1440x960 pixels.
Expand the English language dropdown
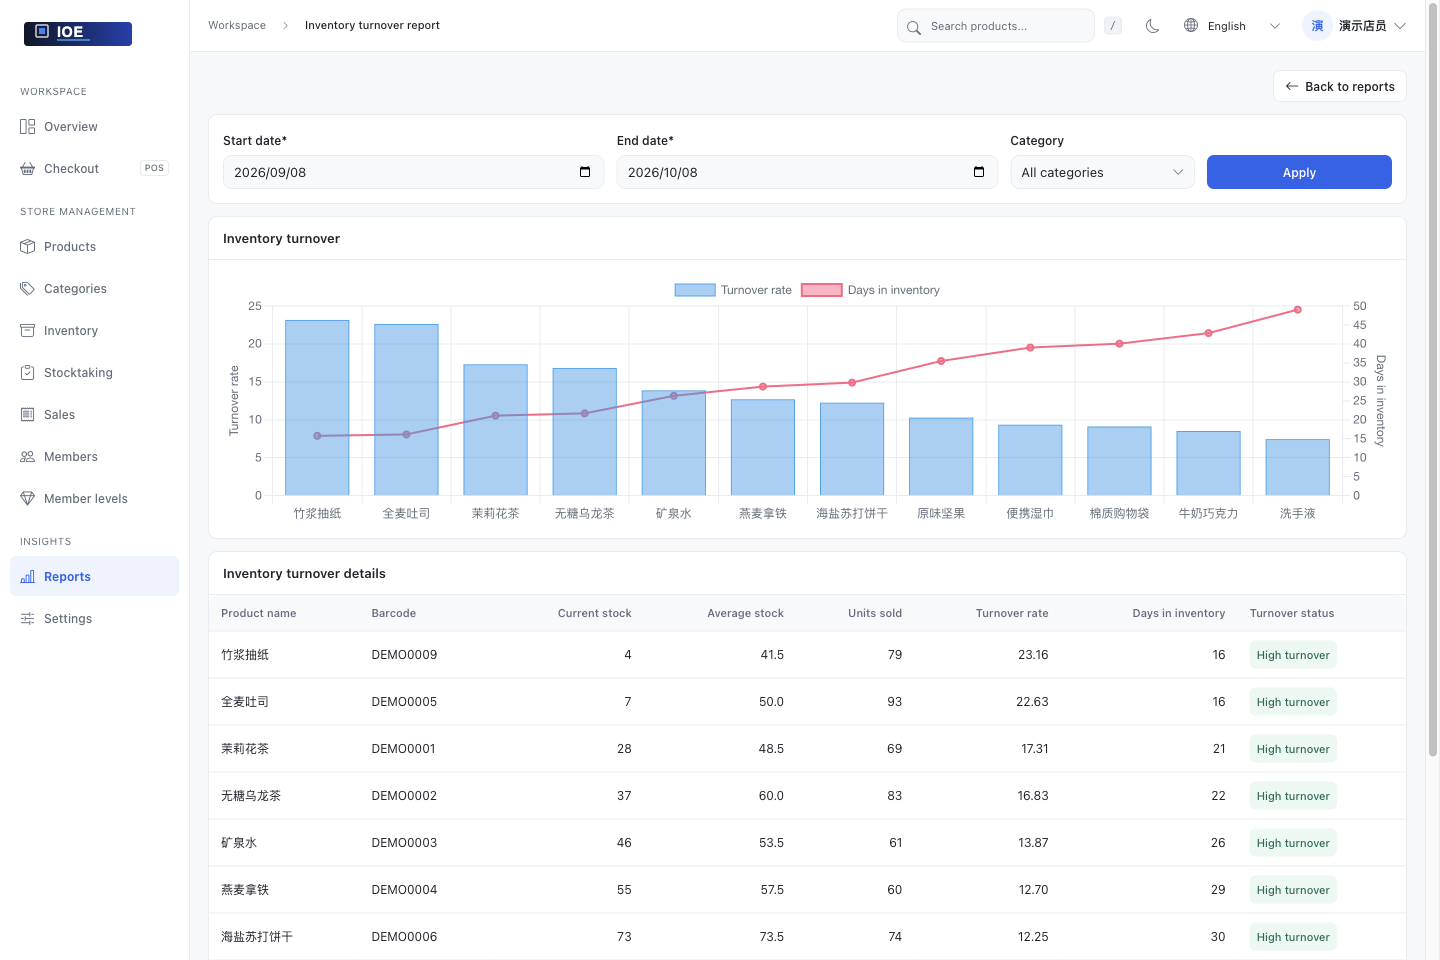(1232, 26)
